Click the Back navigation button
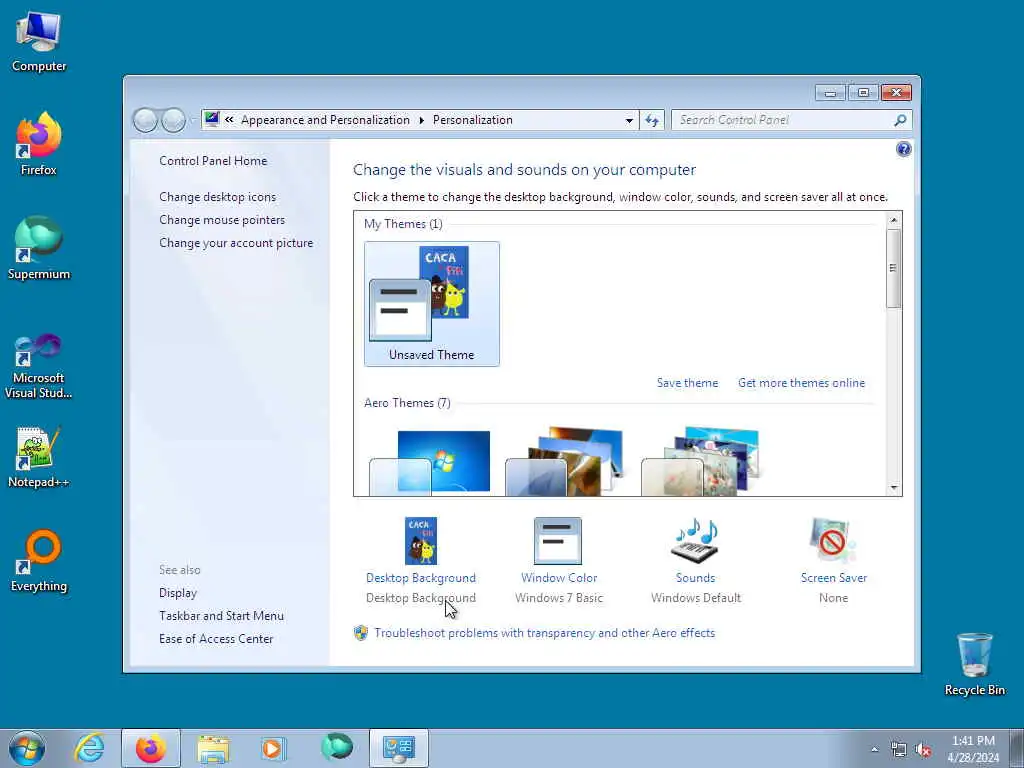Screen dimensions: 1024x768 click(146, 120)
